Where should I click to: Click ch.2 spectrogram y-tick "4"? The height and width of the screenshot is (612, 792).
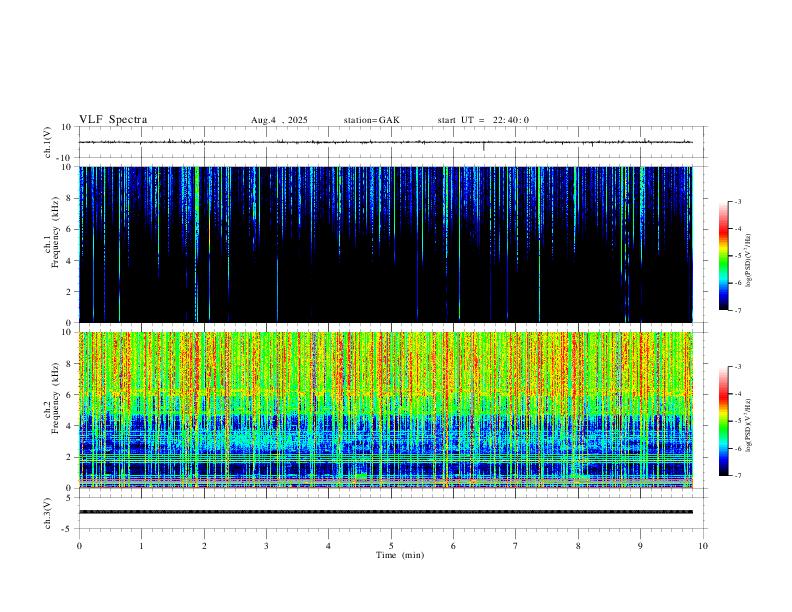pos(69,426)
